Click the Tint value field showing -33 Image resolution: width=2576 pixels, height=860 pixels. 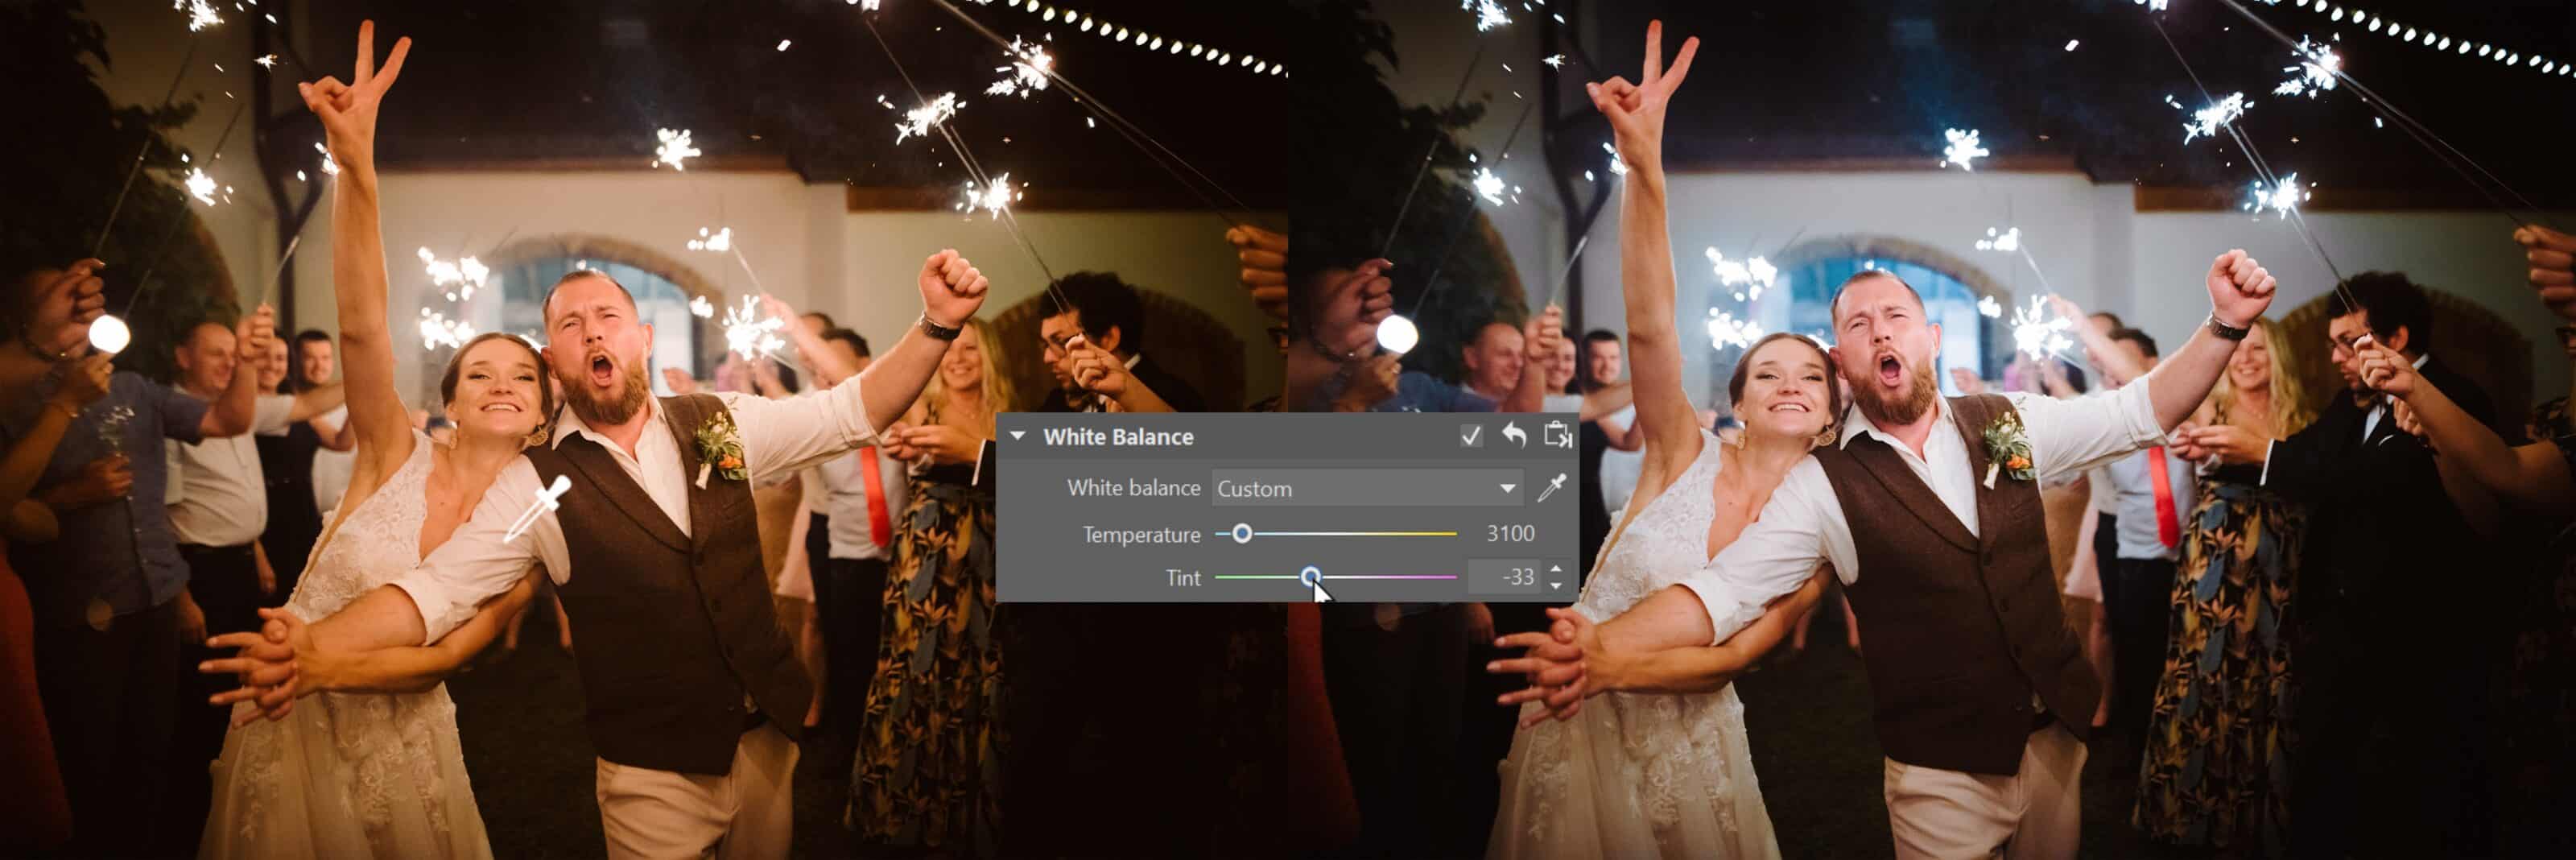pyautogui.click(x=1506, y=577)
